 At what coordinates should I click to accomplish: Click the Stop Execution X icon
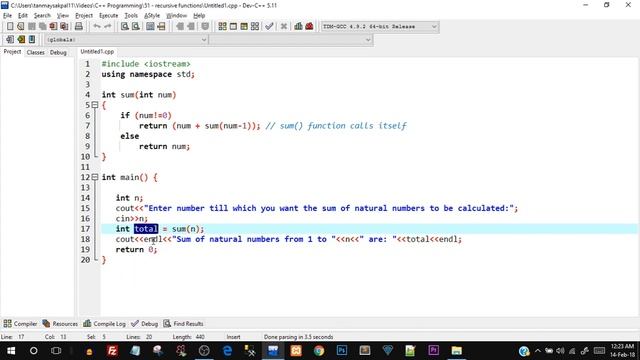284,27
